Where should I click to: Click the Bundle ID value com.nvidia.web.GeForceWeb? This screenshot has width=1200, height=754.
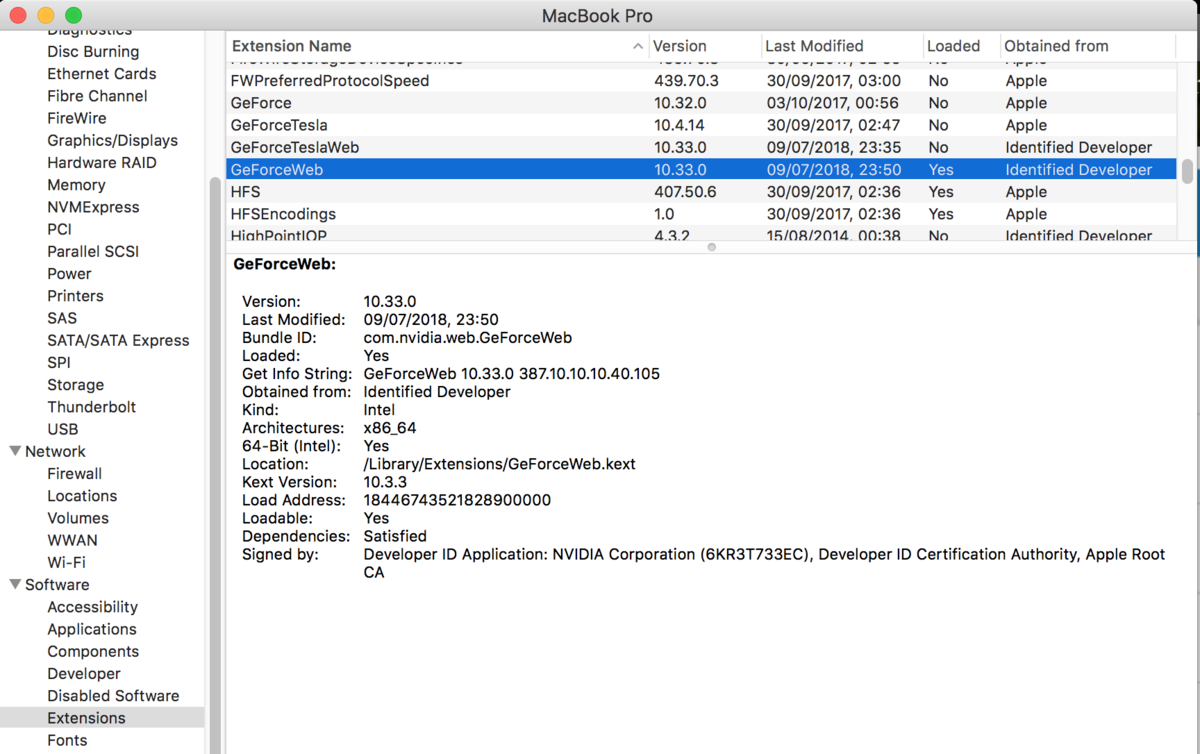coord(467,338)
